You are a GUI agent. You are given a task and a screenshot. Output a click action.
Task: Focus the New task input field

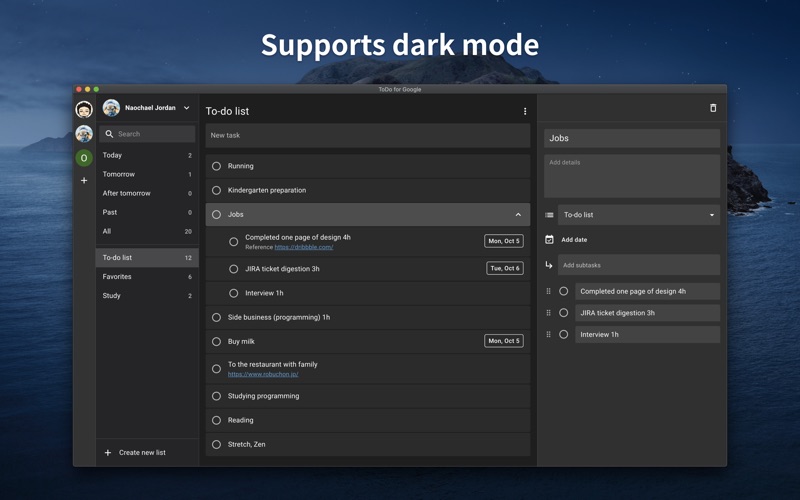(x=368, y=135)
